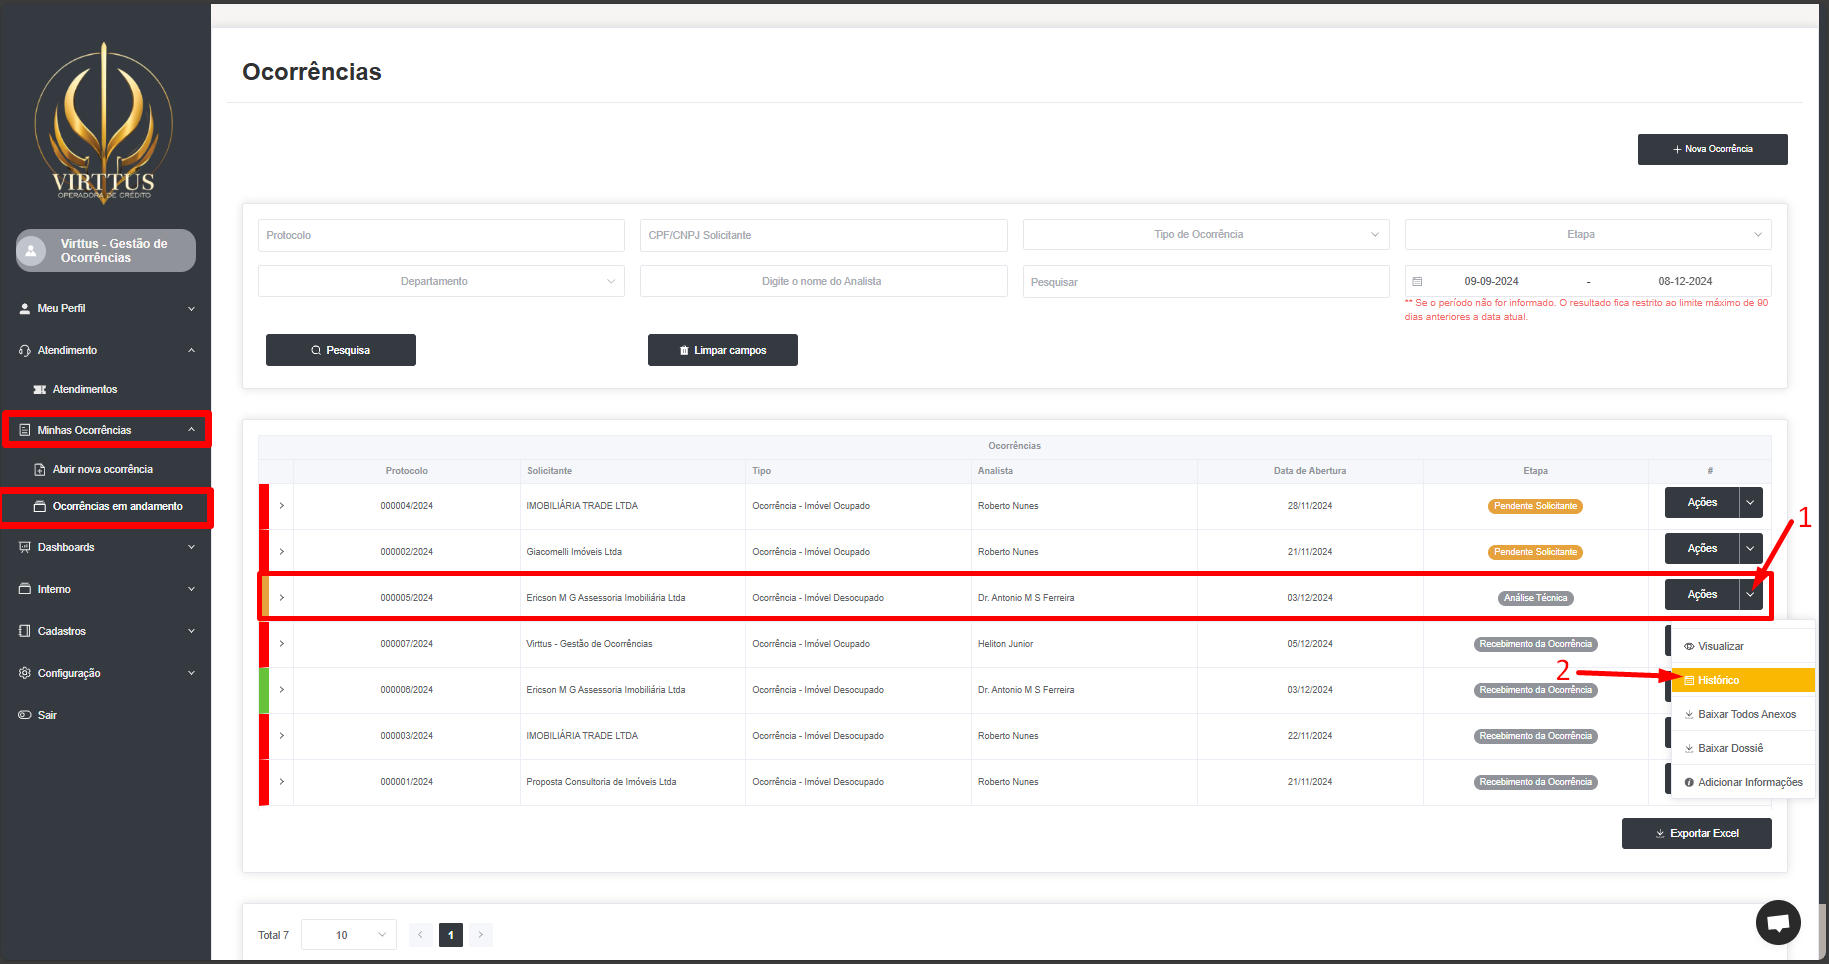Click the Virttus logo in sidebar
Image resolution: width=1829 pixels, height=964 pixels.
pyautogui.click(x=104, y=123)
